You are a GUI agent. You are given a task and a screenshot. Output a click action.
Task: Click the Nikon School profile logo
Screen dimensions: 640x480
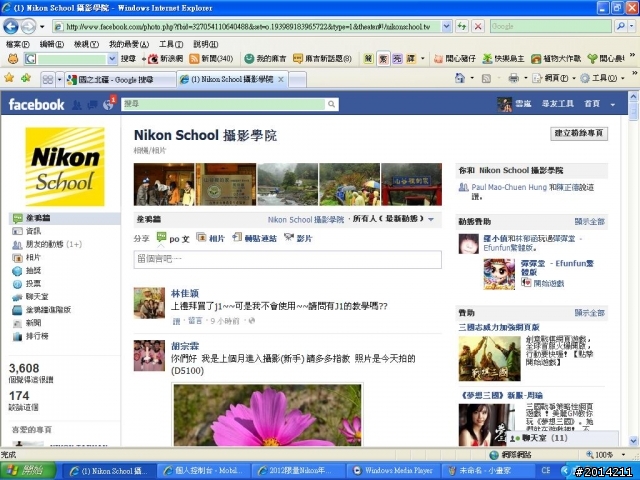(65, 167)
